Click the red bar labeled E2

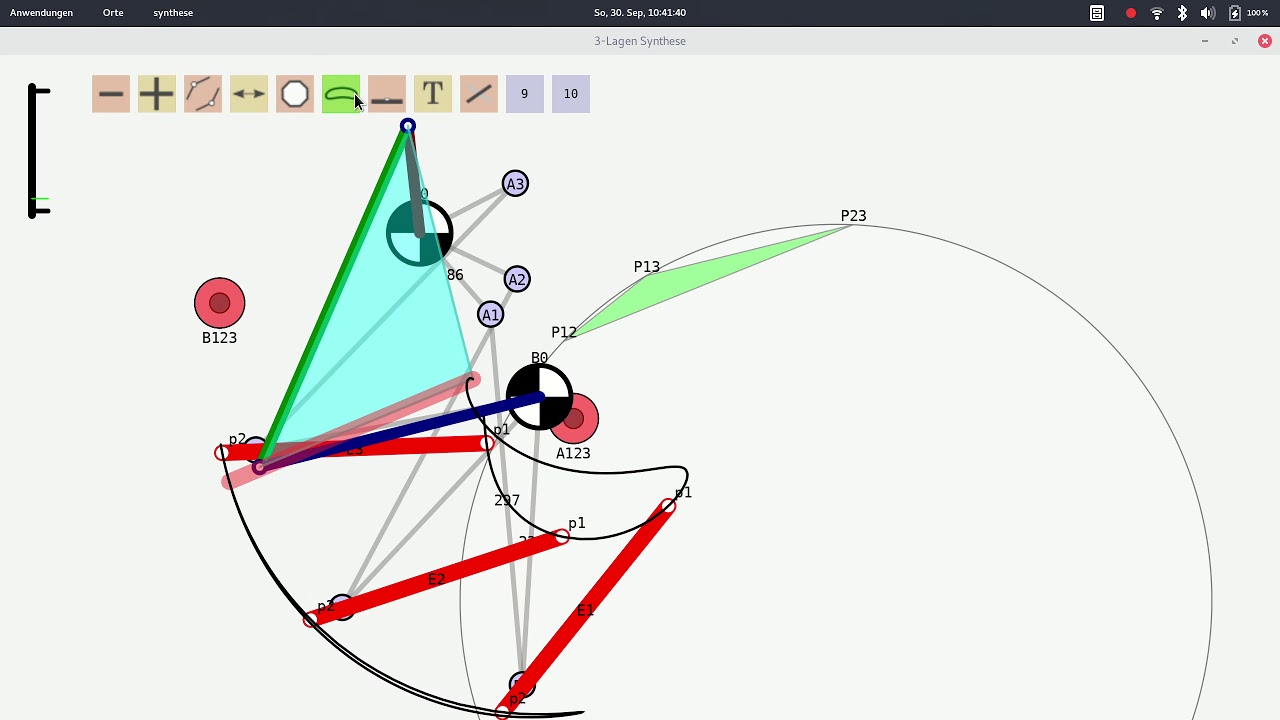[x=436, y=579]
